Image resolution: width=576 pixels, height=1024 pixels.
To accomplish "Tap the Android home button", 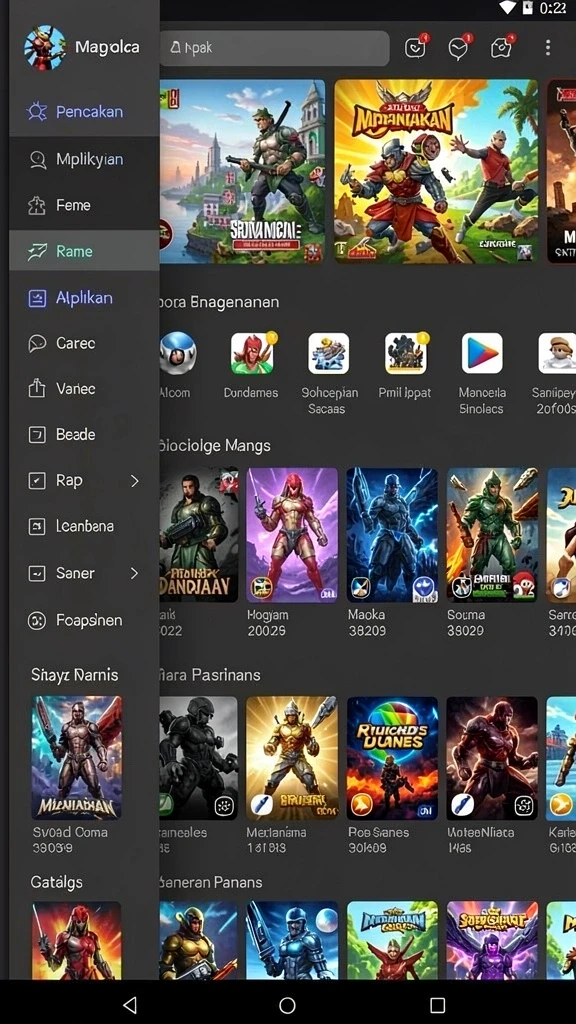I will click(287, 1004).
